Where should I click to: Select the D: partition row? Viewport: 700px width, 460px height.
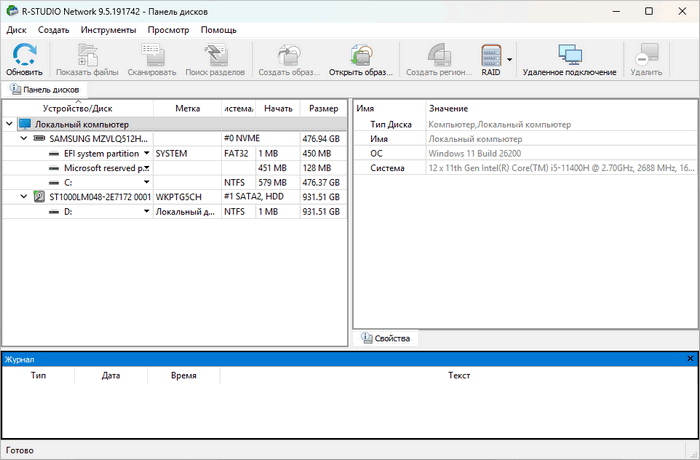pyautogui.click(x=70, y=212)
